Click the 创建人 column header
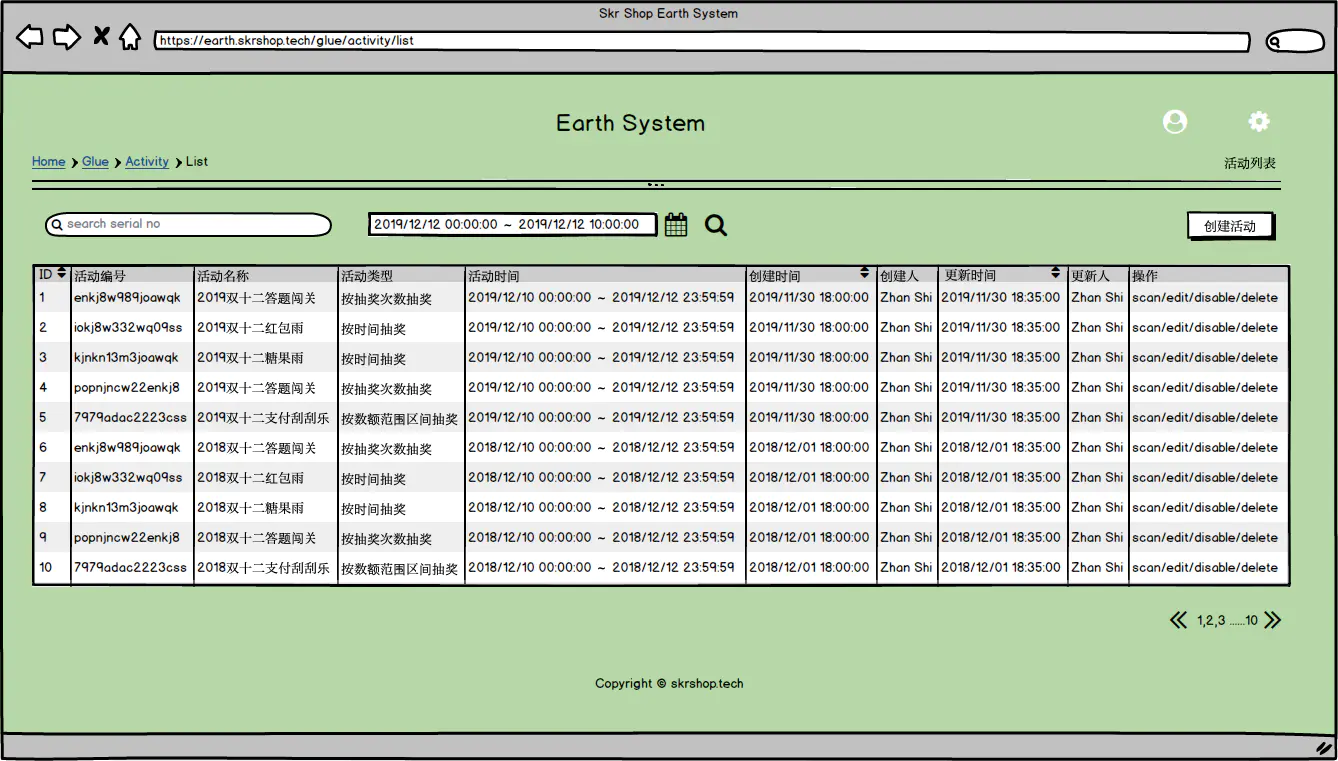The height and width of the screenshot is (761, 1338). click(x=899, y=276)
